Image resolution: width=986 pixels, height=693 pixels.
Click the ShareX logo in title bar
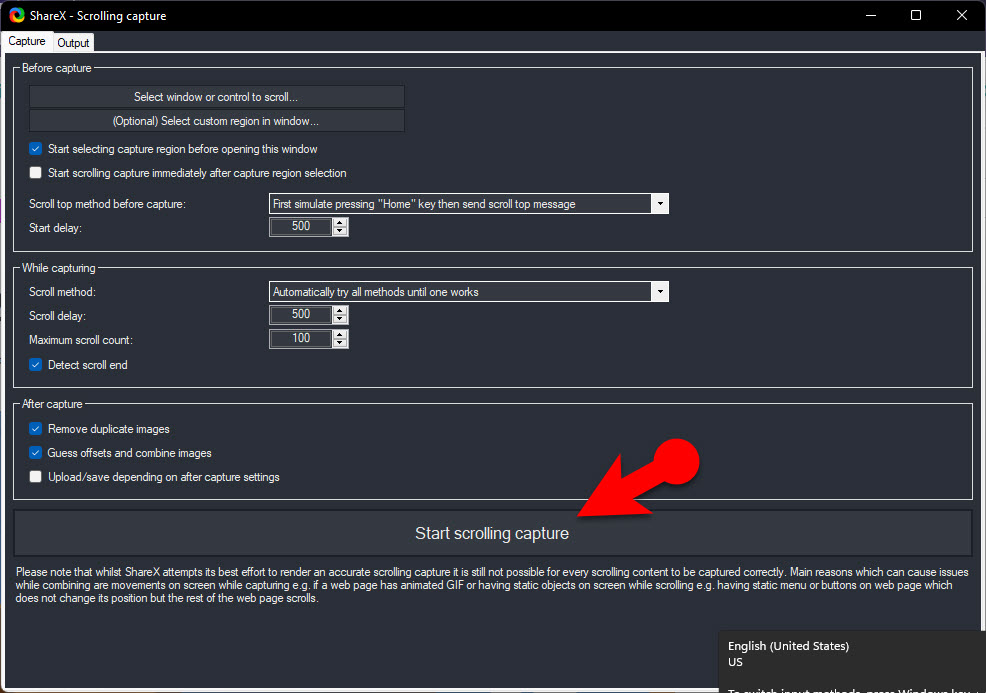coord(17,15)
